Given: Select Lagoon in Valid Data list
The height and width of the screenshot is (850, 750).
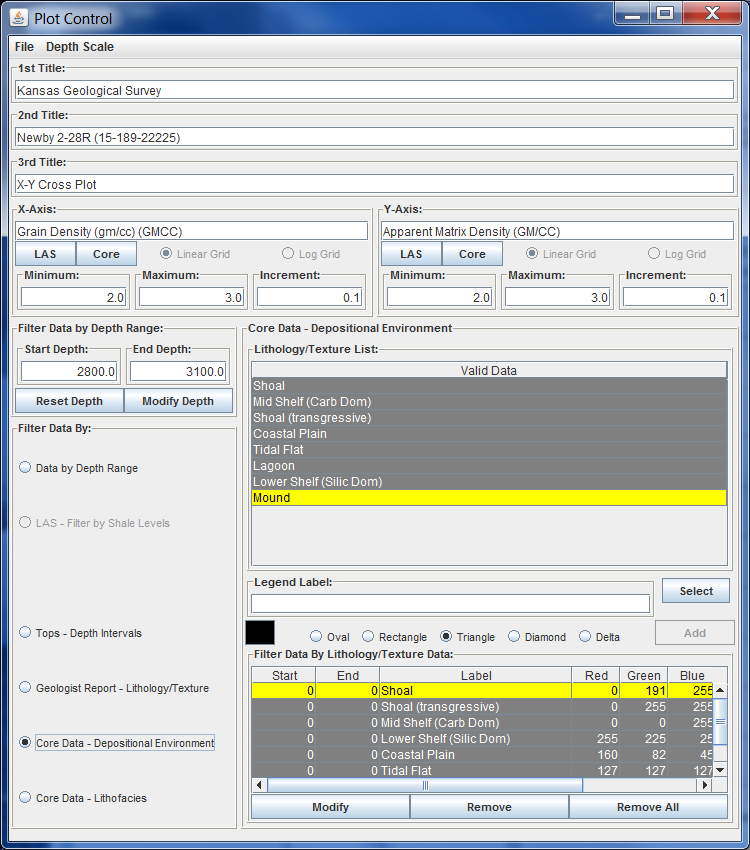Looking at the screenshot, I should click(x=489, y=466).
